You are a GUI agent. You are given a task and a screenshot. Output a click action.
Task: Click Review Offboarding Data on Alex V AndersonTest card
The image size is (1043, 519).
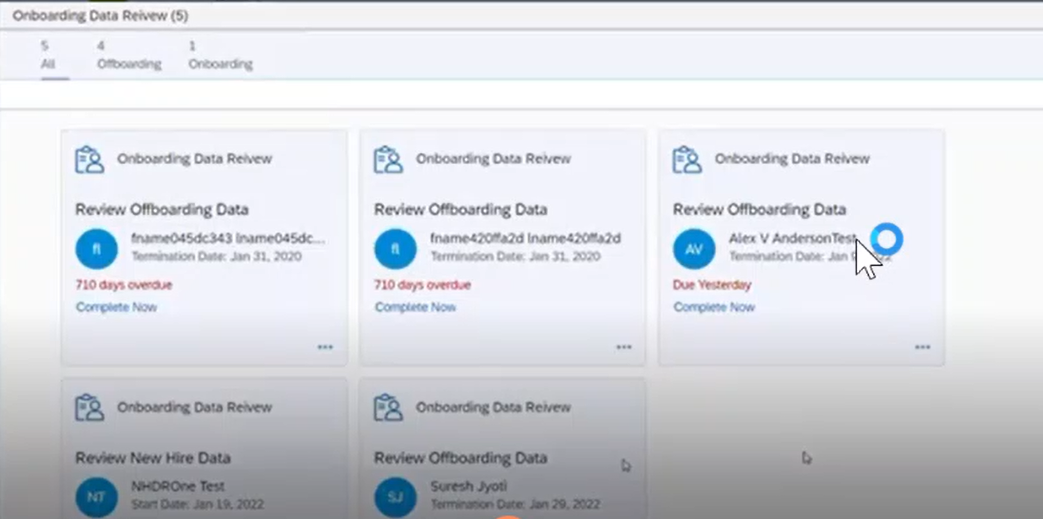[x=759, y=210]
